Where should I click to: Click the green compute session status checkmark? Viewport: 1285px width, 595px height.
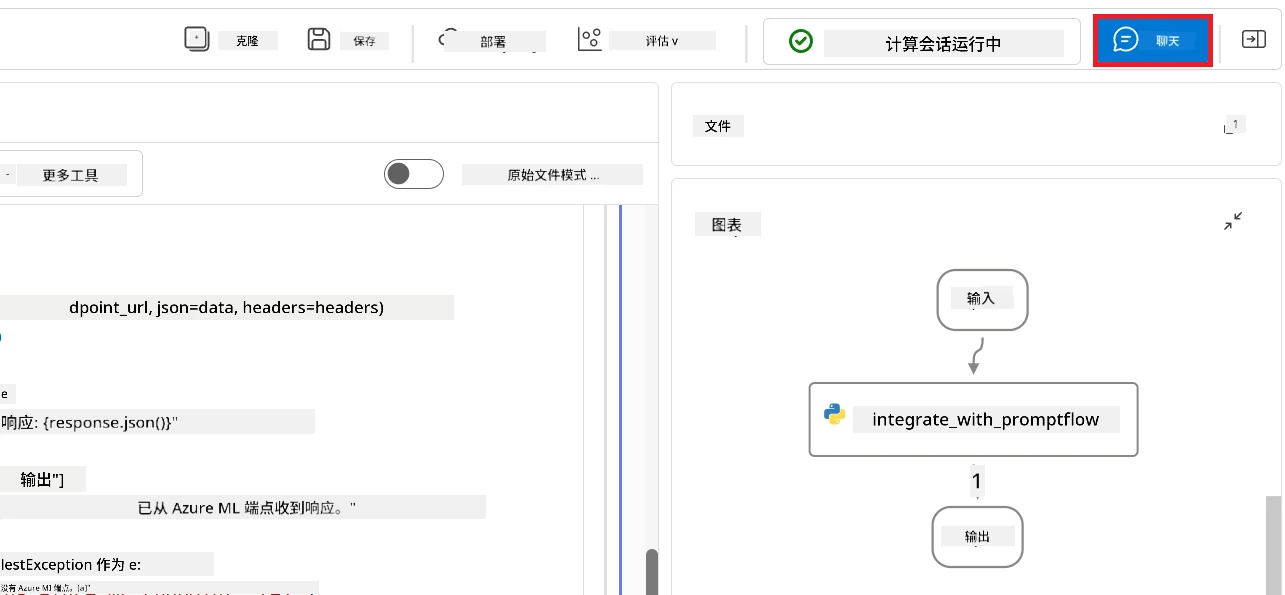click(x=800, y=41)
